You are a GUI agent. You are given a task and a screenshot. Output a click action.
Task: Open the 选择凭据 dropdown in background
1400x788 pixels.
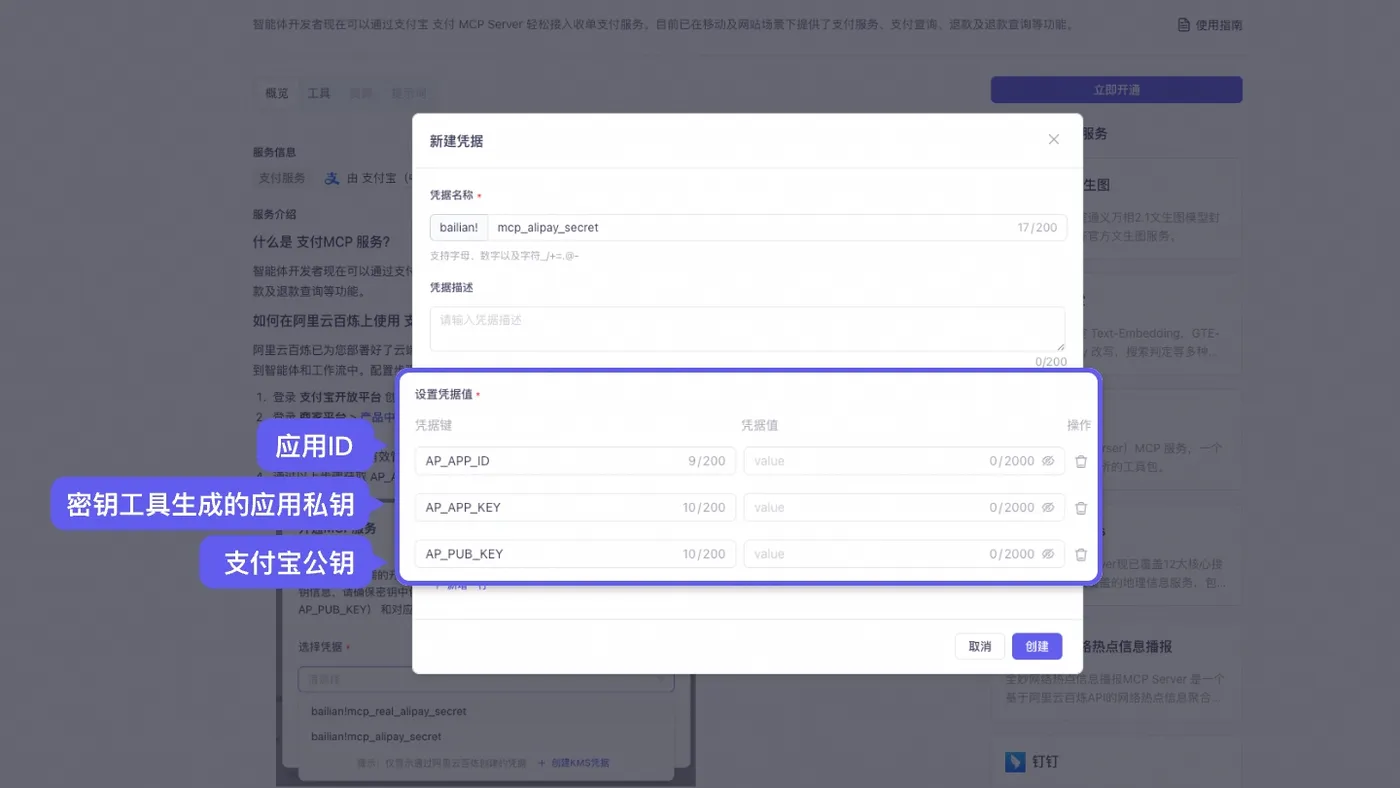point(486,680)
